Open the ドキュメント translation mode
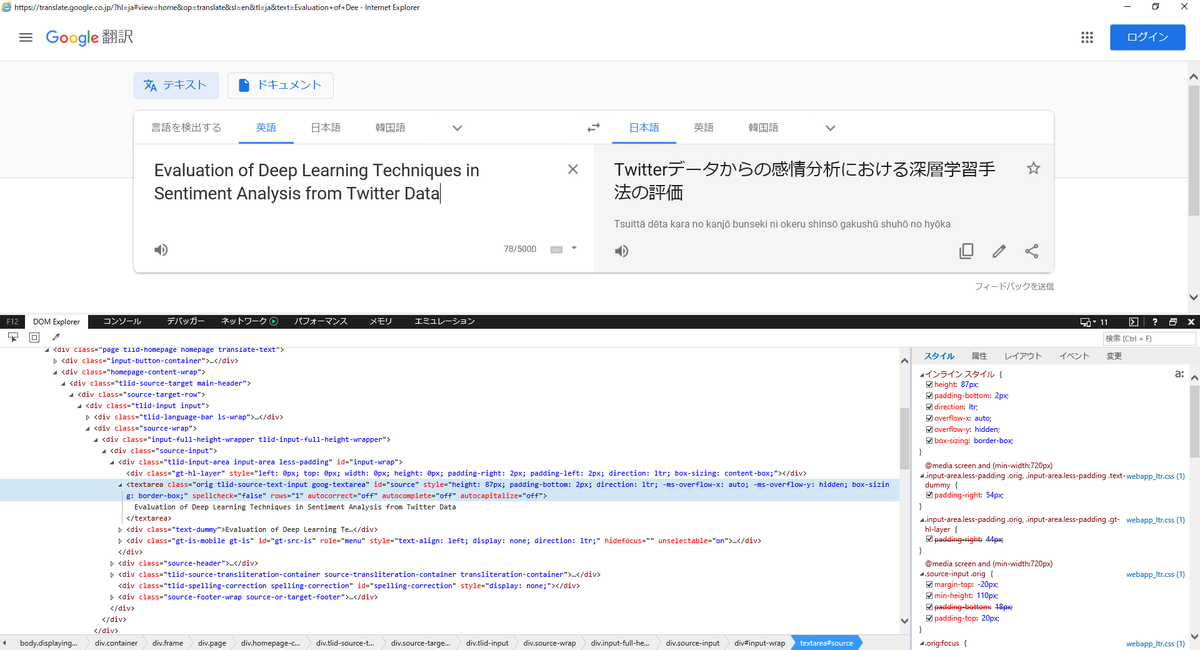Viewport: 1200px width, 650px height. pyautogui.click(x=280, y=86)
